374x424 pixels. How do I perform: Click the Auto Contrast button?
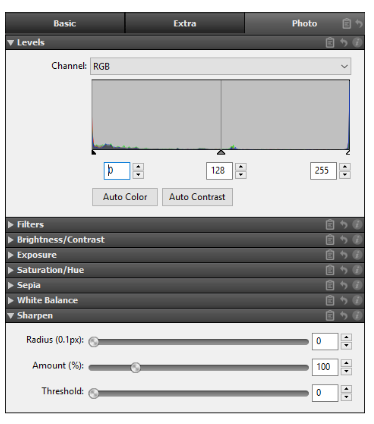[x=197, y=197]
